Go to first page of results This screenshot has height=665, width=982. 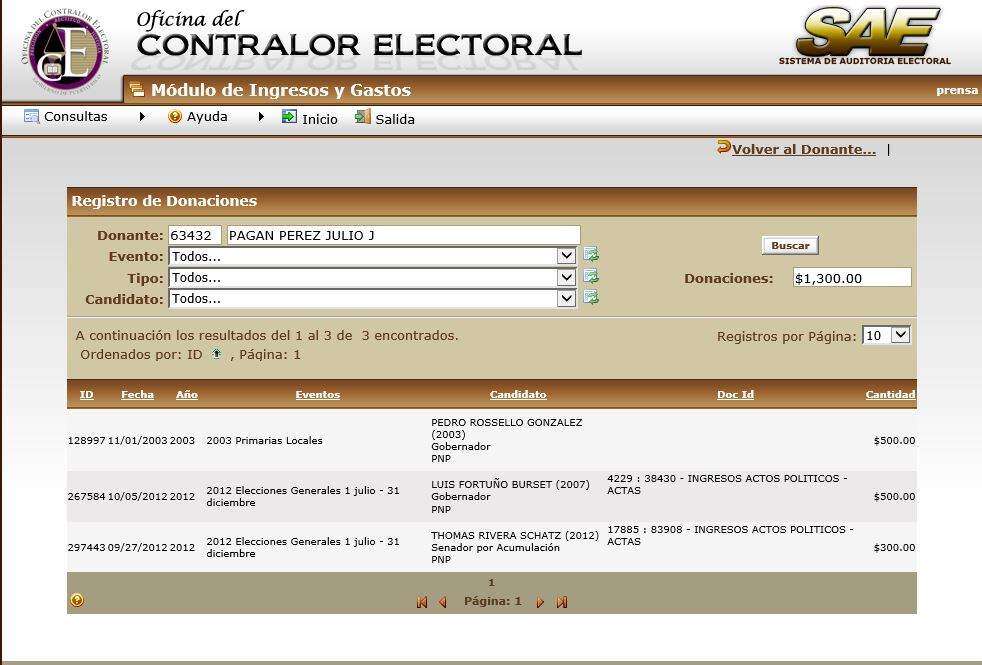[x=422, y=602]
